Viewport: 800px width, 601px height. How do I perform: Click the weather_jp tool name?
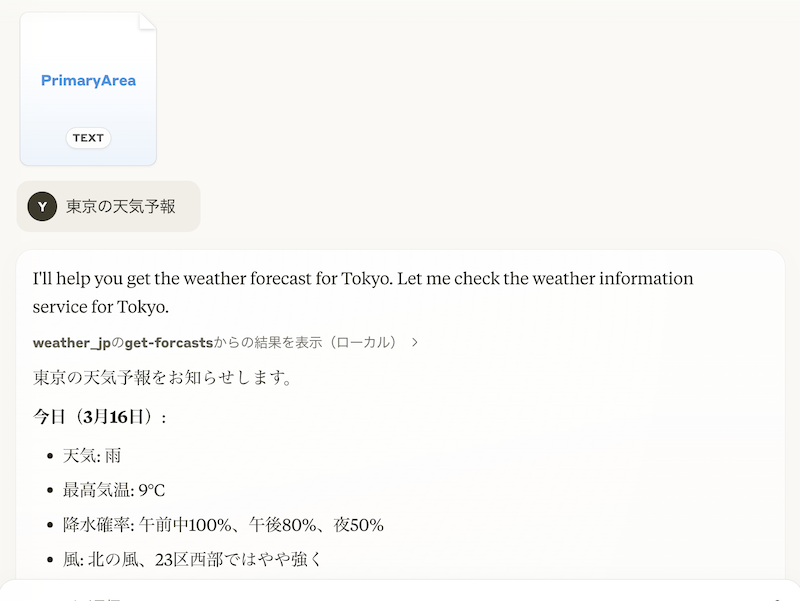click(x=71, y=343)
